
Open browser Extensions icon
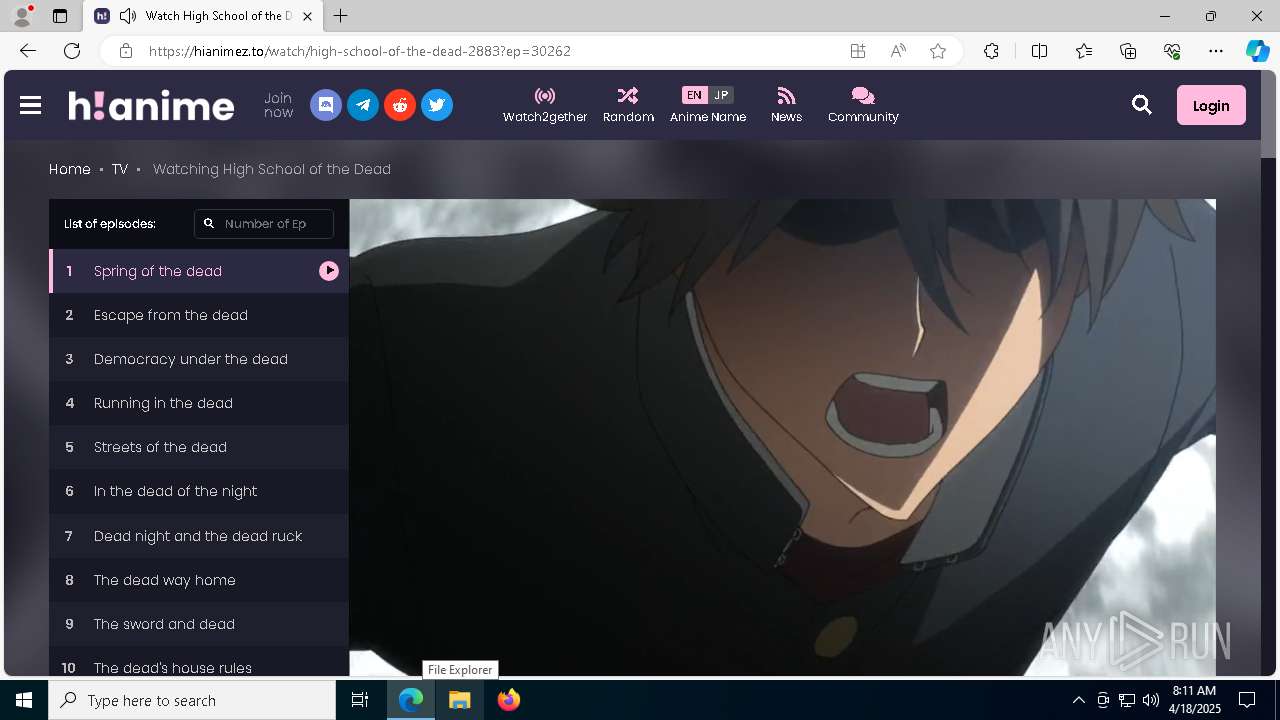(x=991, y=51)
